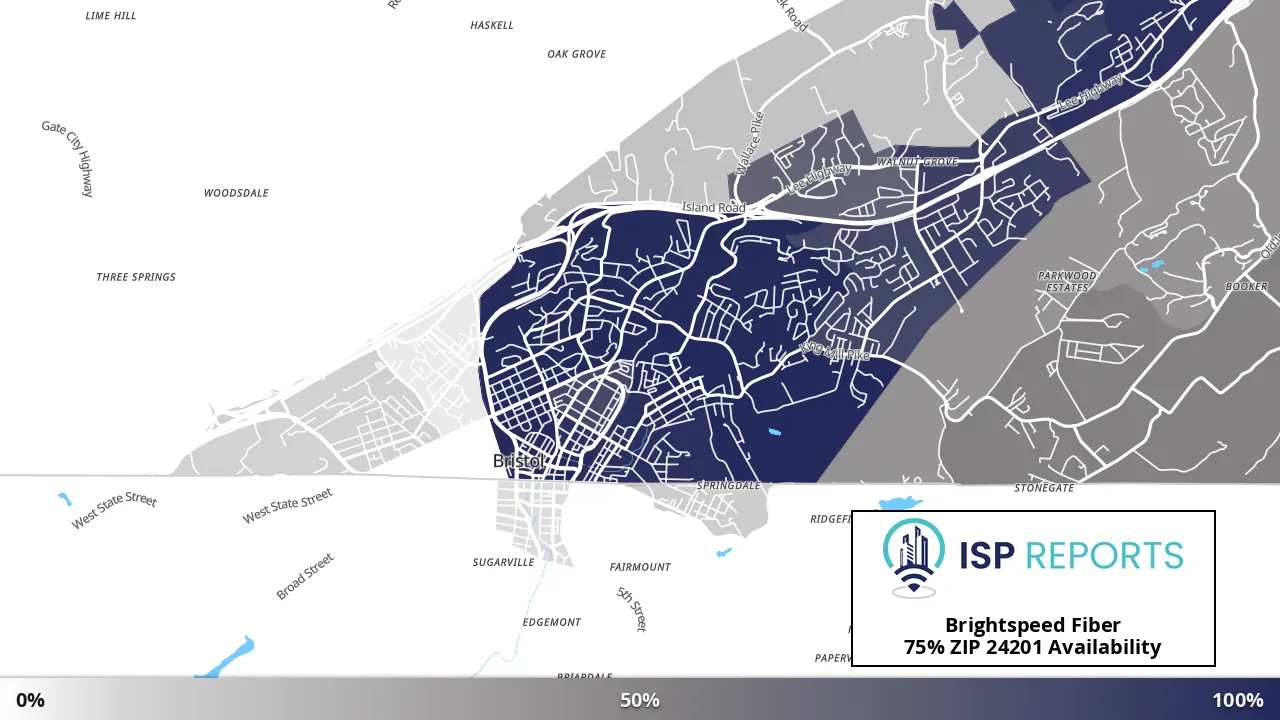Screen dimensions: 1280x720
Task: Select the LIME HILL map label
Action: point(111,16)
